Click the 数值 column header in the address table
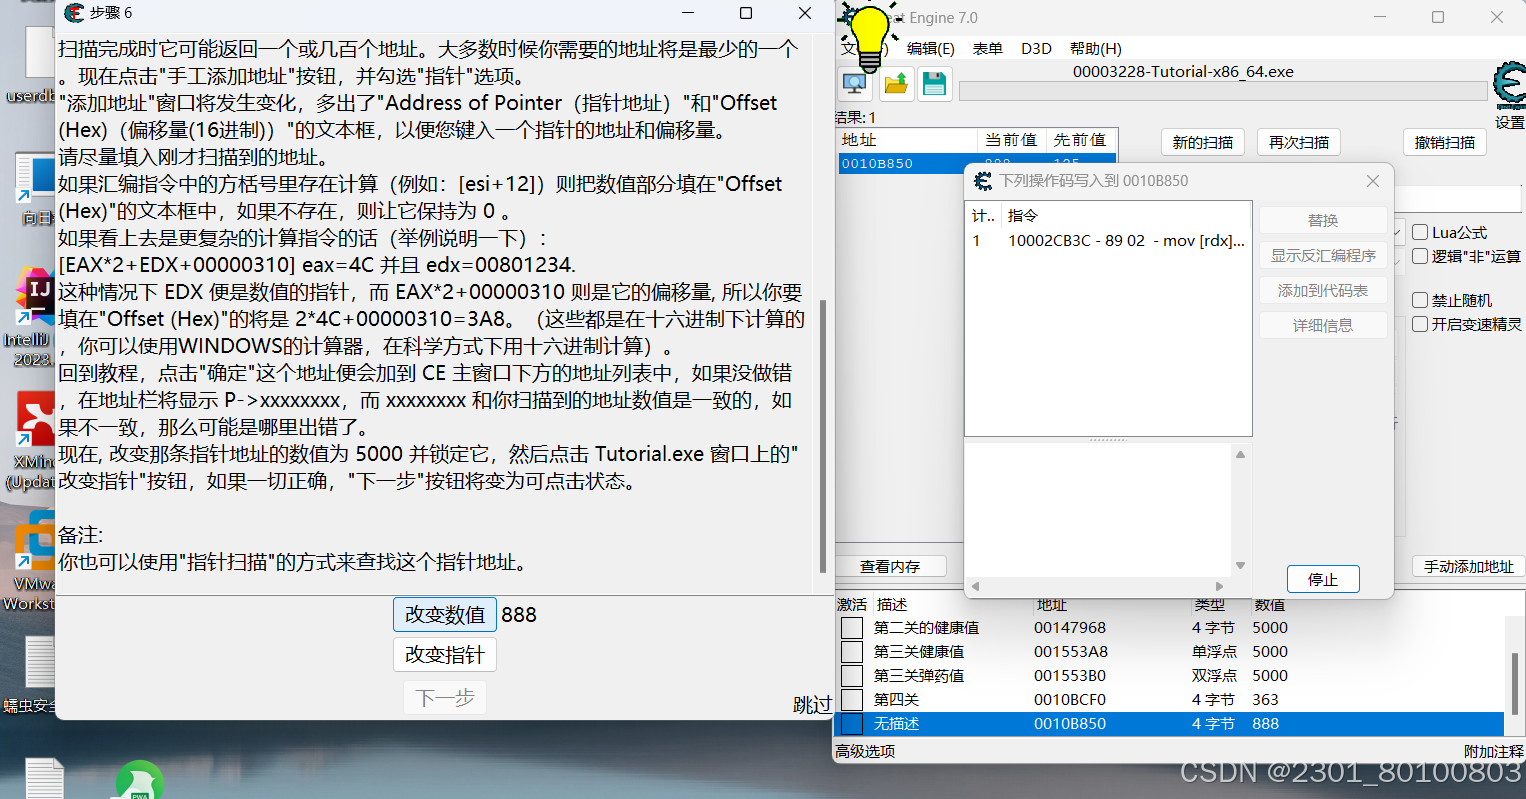Screen dimensions: 1526x799 click(x=1270, y=604)
